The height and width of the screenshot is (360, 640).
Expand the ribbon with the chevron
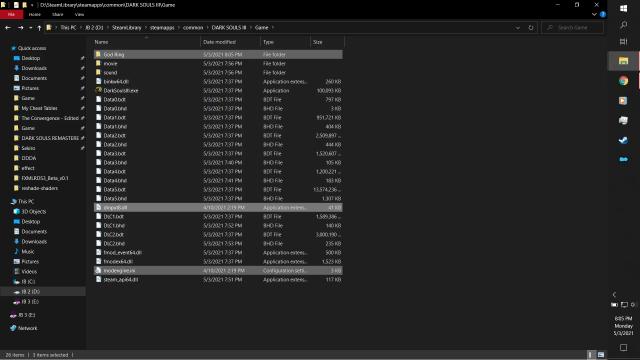pyautogui.click(x=594, y=14)
